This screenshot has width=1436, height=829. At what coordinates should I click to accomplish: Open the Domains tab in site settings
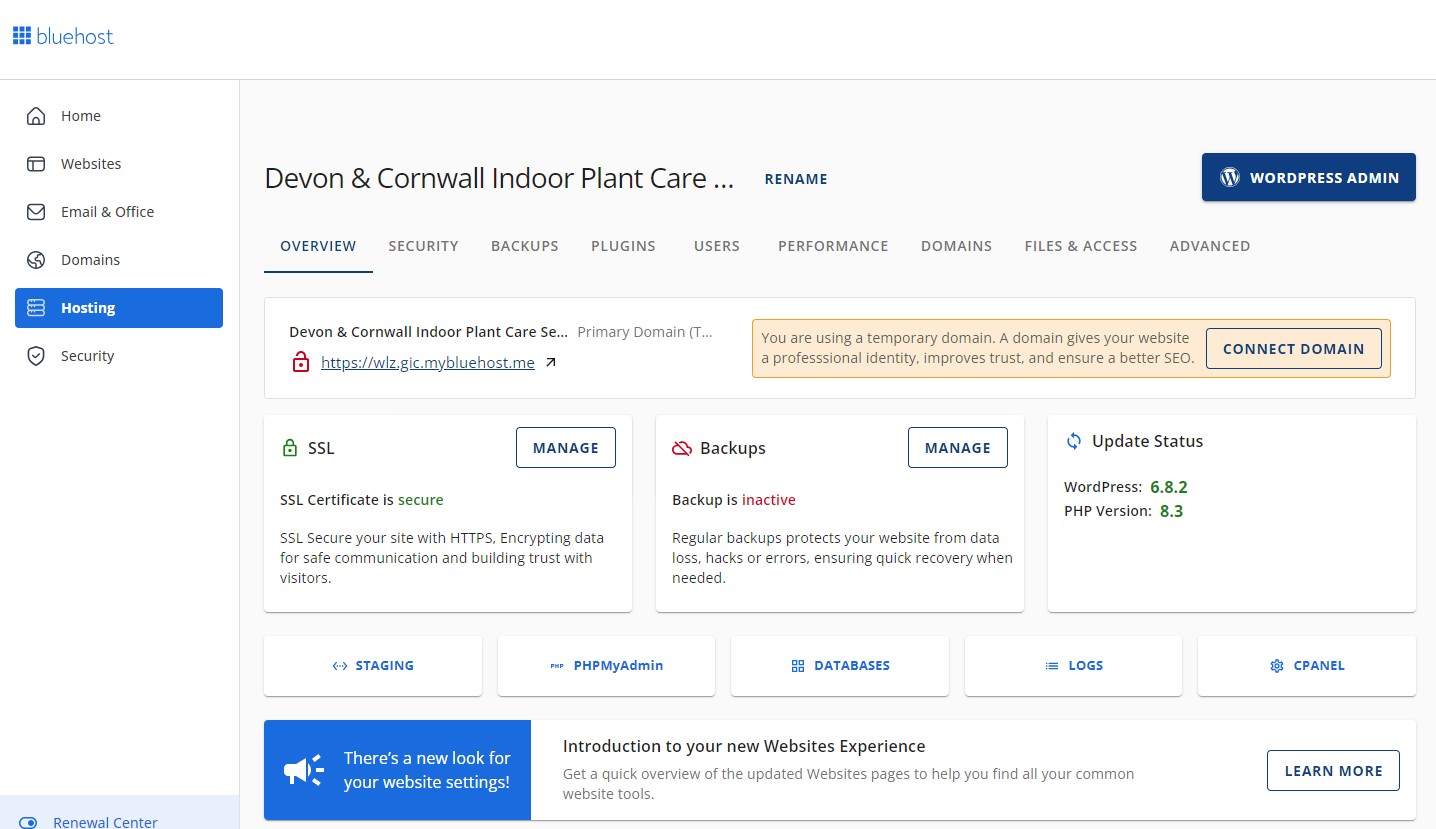click(x=957, y=246)
